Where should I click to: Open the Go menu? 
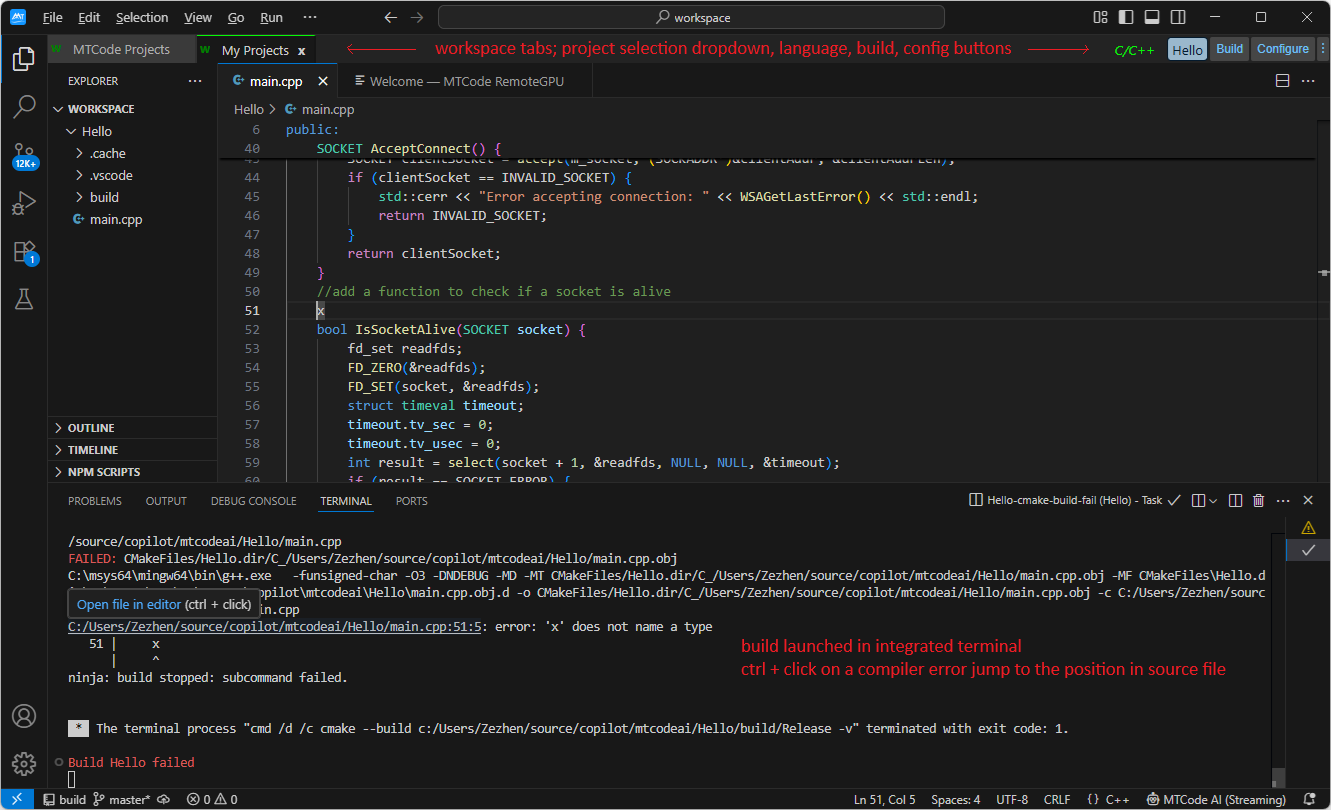tap(236, 18)
